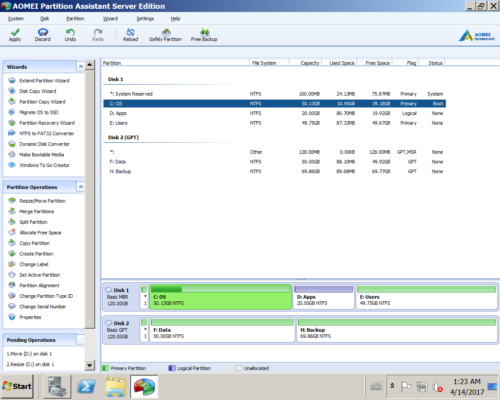Select D: Apps block in disk map

[323, 297]
